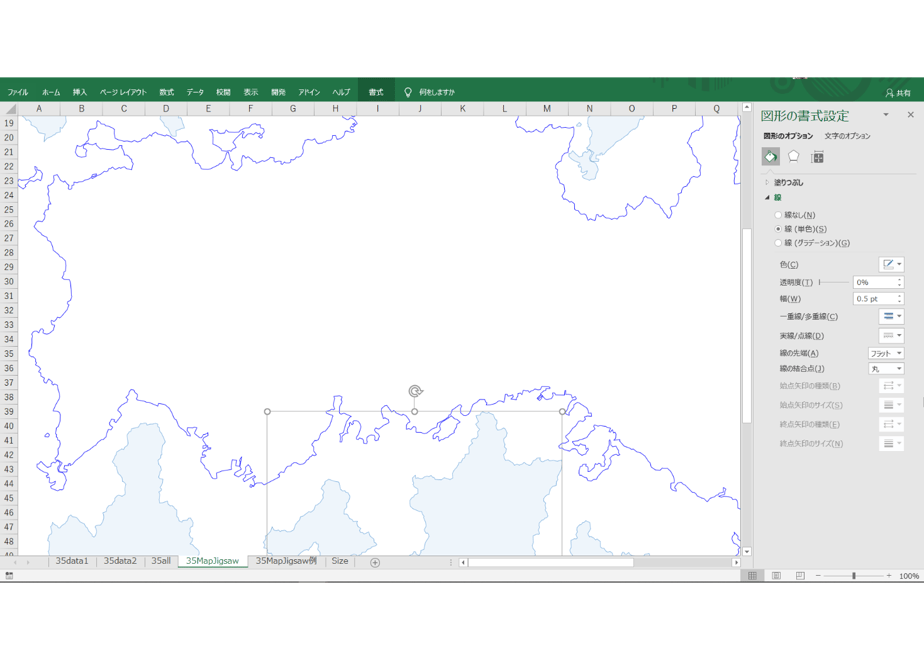Select row 30 header
924x660 pixels.
9,282
